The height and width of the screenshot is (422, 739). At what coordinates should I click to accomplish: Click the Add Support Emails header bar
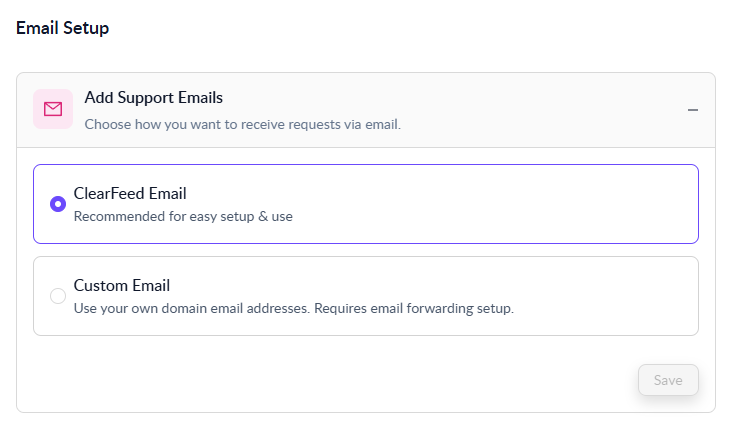[500, 110]
